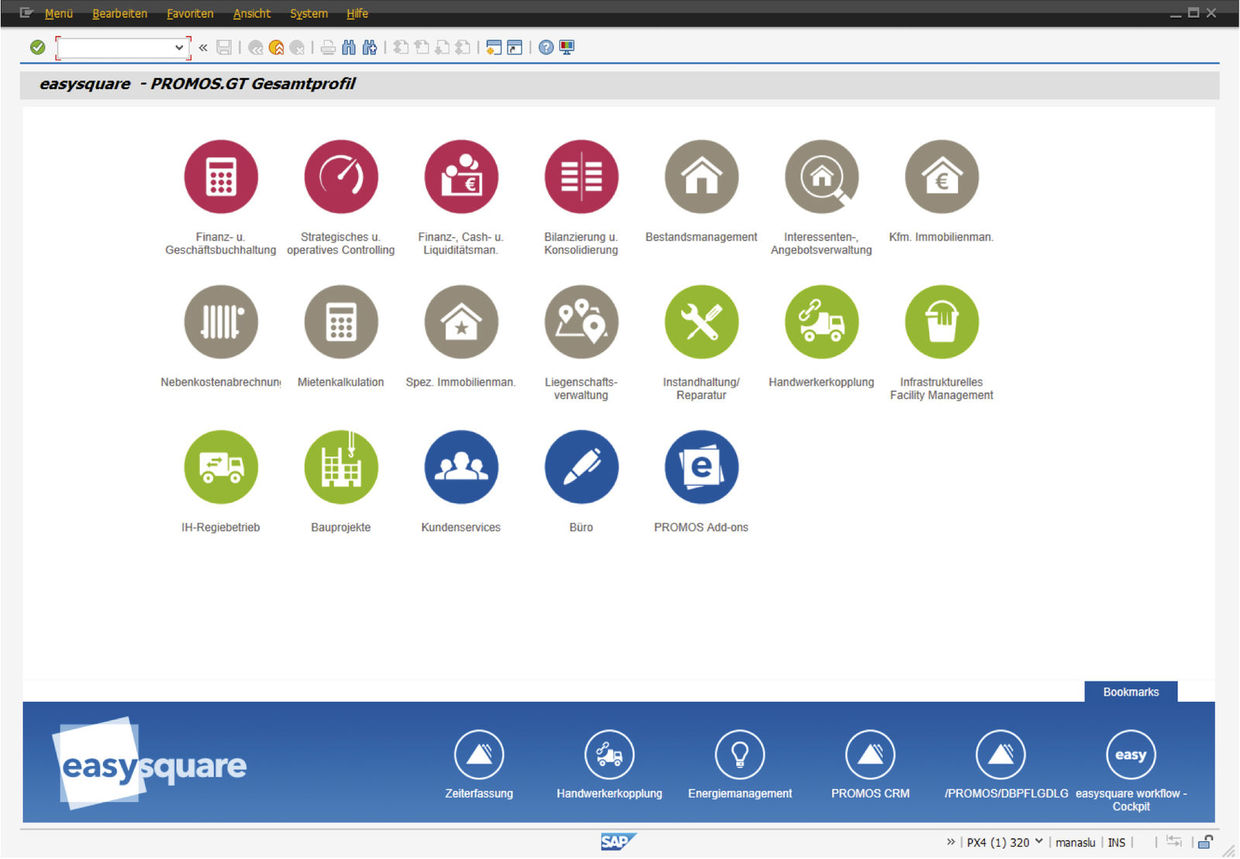Open the System menu
The height and width of the screenshot is (859, 1240).
click(308, 13)
